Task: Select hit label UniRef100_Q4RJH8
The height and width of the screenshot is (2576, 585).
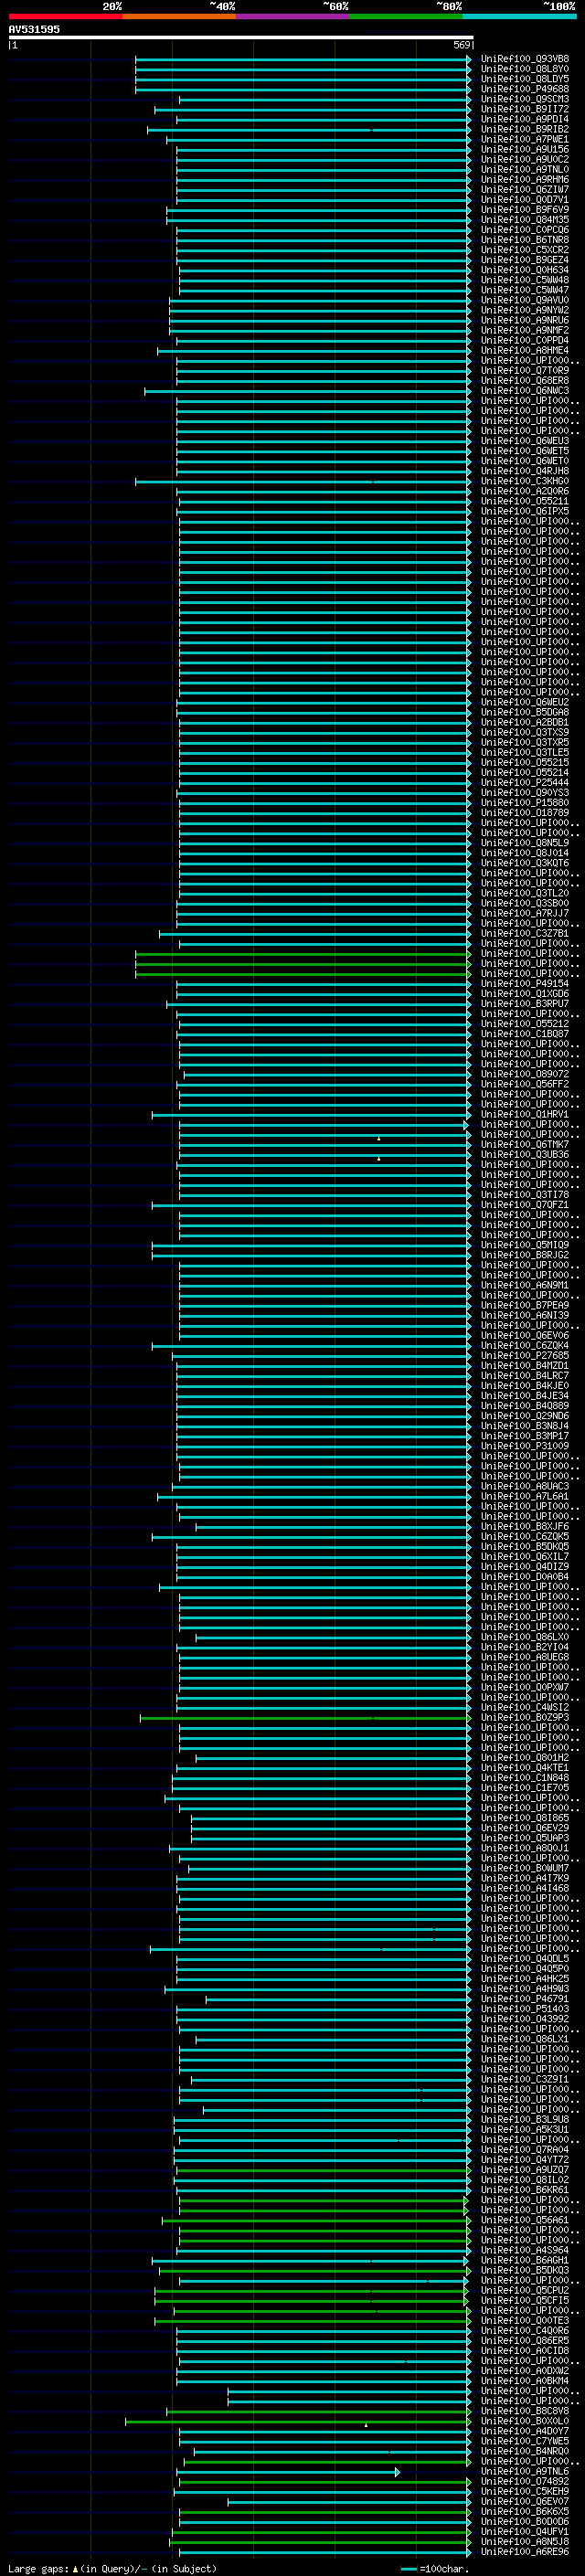Action: pos(524,471)
